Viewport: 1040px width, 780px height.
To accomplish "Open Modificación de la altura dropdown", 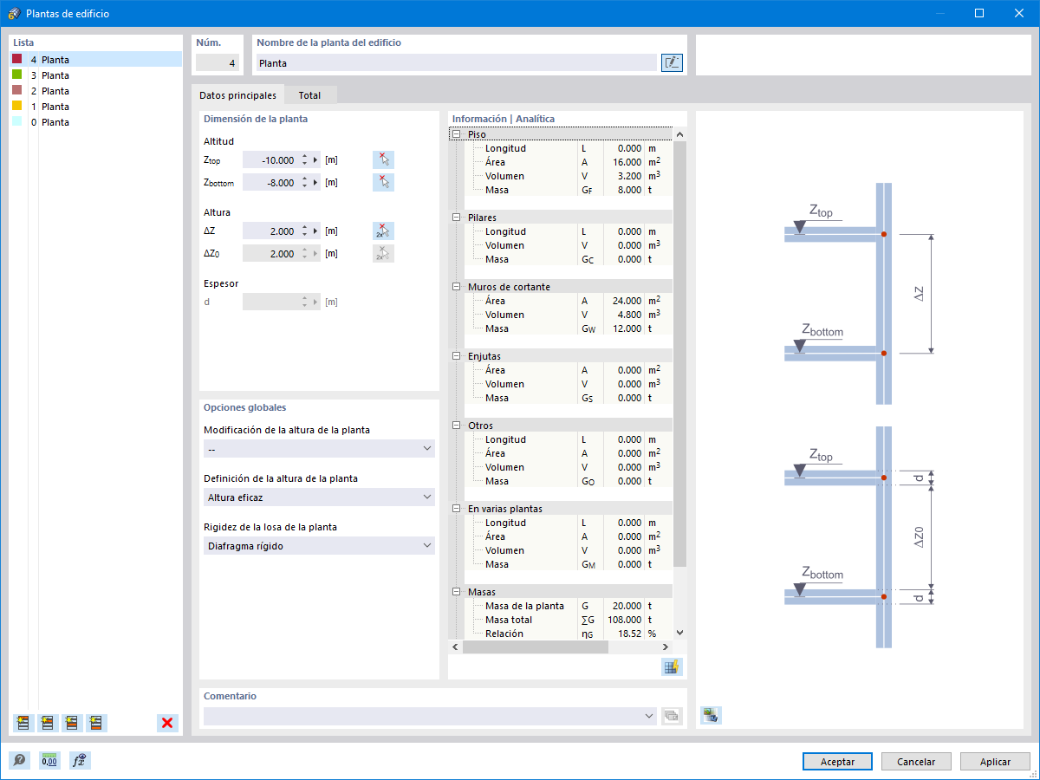I will pos(319,449).
